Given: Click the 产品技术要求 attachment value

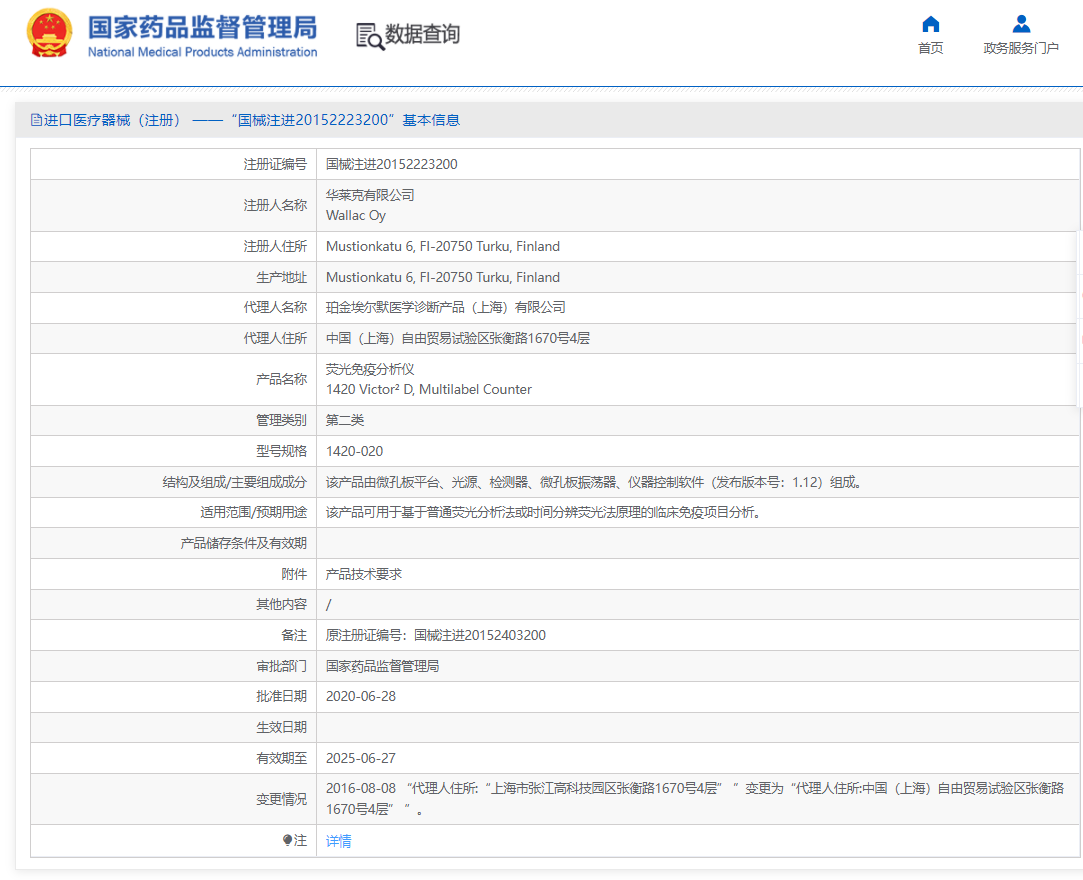Looking at the screenshot, I should (x=364, y=574).
